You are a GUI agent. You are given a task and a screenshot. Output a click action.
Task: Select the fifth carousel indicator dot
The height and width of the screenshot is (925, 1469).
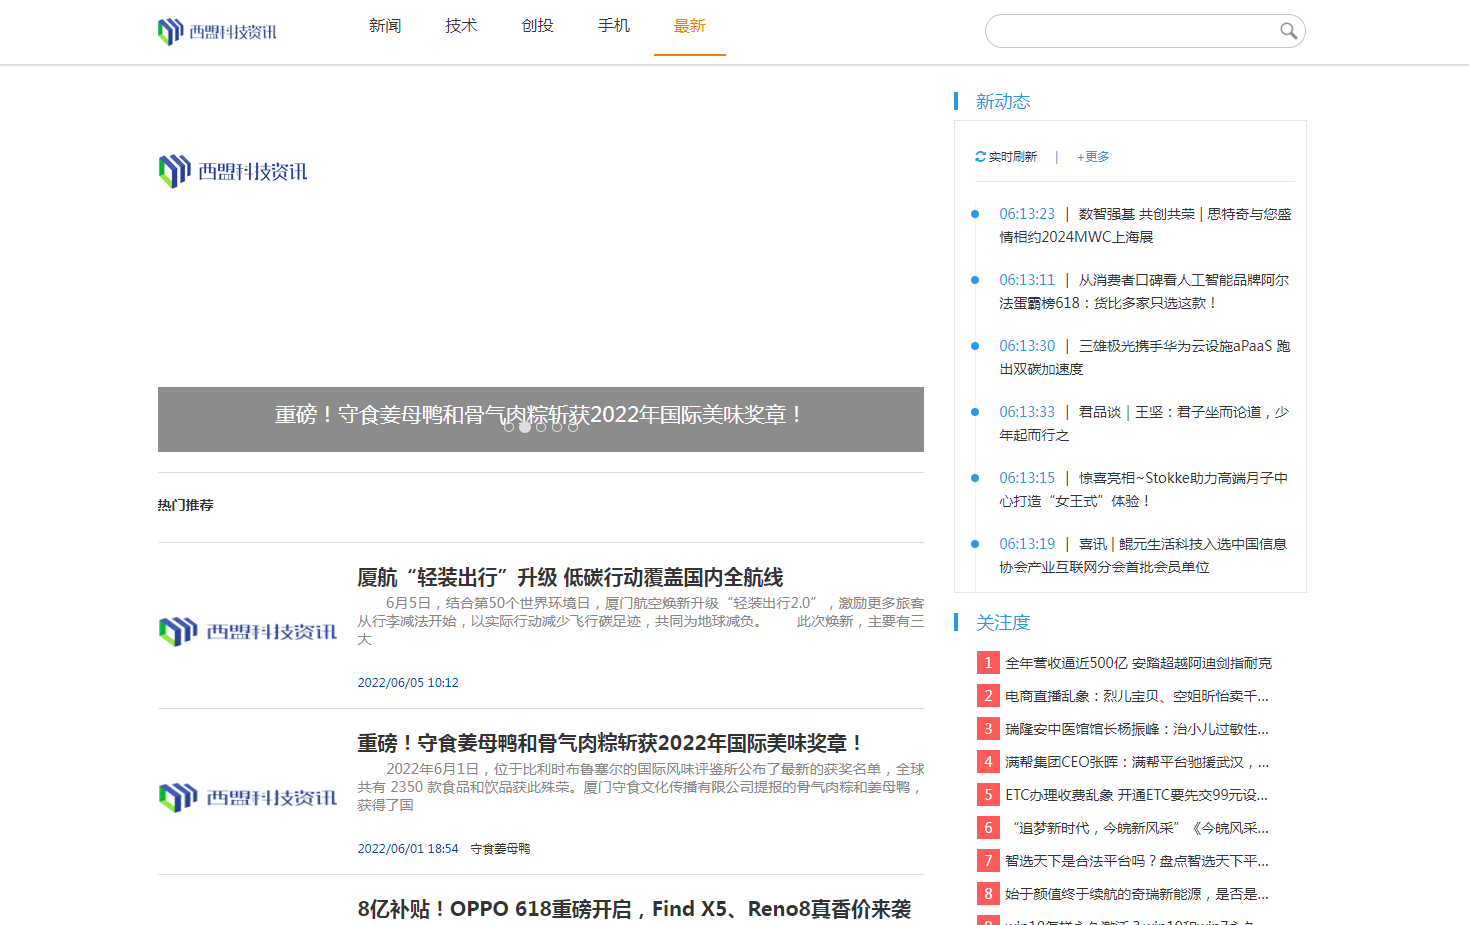click(x=573, y=427)
